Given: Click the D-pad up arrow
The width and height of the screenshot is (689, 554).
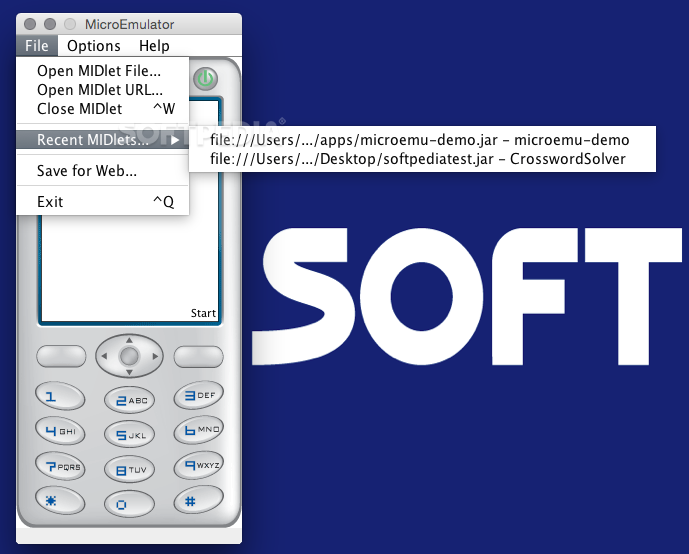Looking at the screenshot, I should [129, 340].
